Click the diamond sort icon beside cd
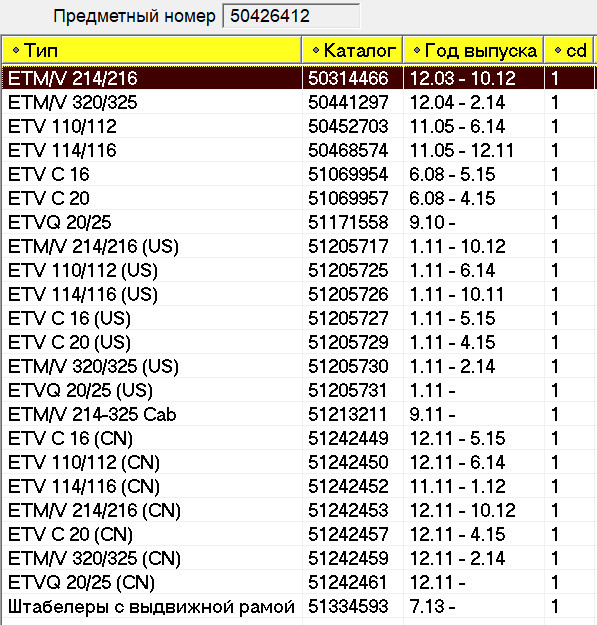The width and height of the screenshot is (597, 625). point(558,50)
